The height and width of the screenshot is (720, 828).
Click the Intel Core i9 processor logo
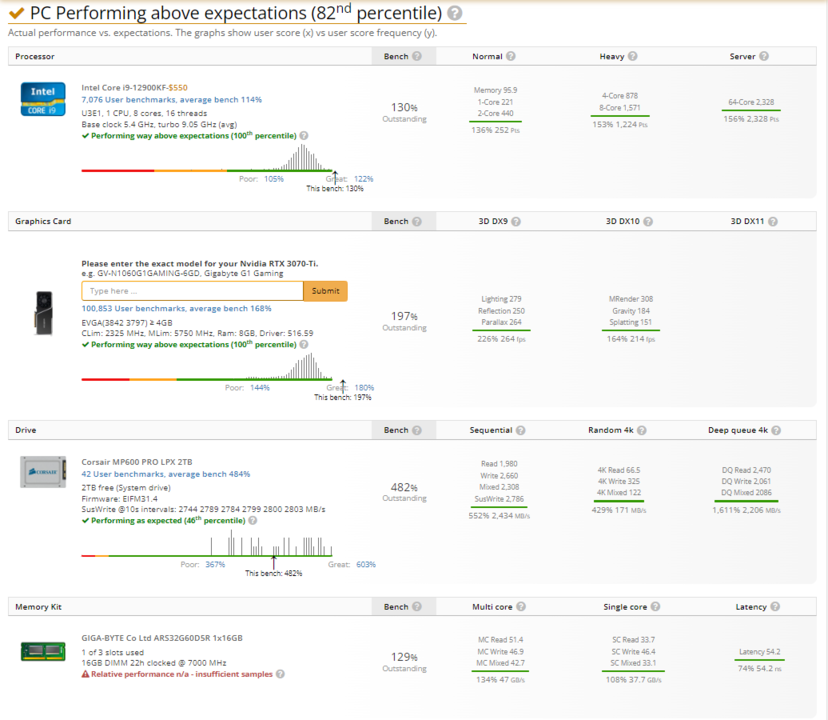[x=43, y=100]
